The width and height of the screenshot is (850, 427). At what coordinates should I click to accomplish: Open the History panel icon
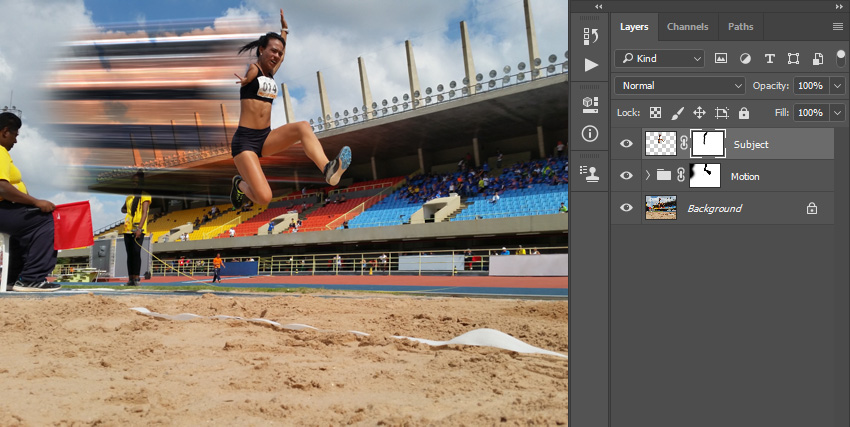coord(590,36)
